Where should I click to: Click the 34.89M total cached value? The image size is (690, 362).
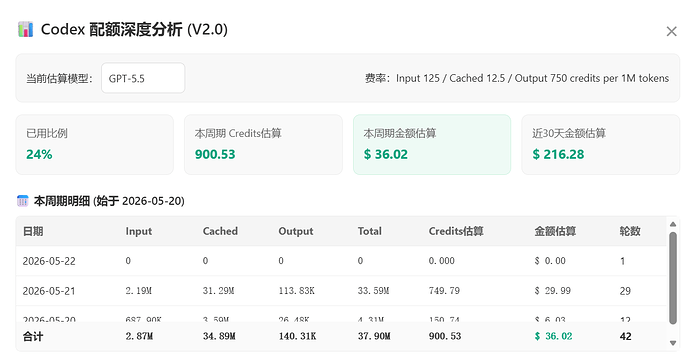[x=219, y=336]
